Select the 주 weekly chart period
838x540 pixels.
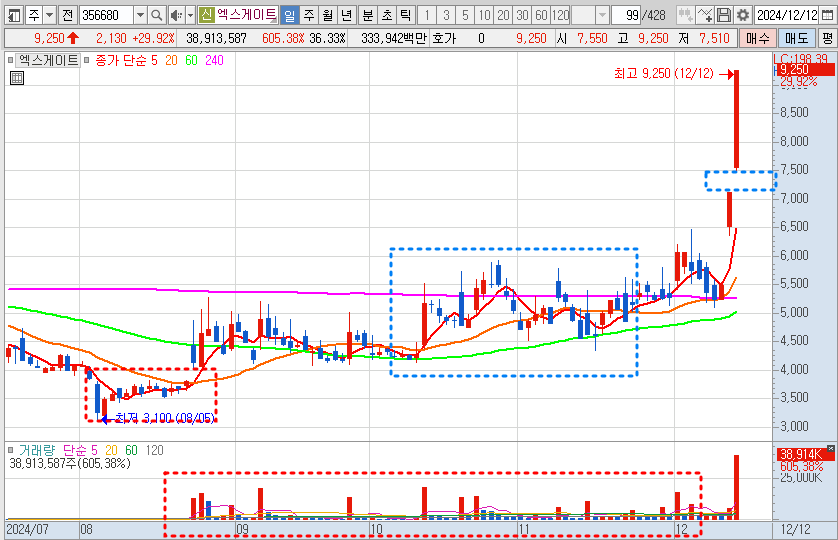[x=309, y=15]
